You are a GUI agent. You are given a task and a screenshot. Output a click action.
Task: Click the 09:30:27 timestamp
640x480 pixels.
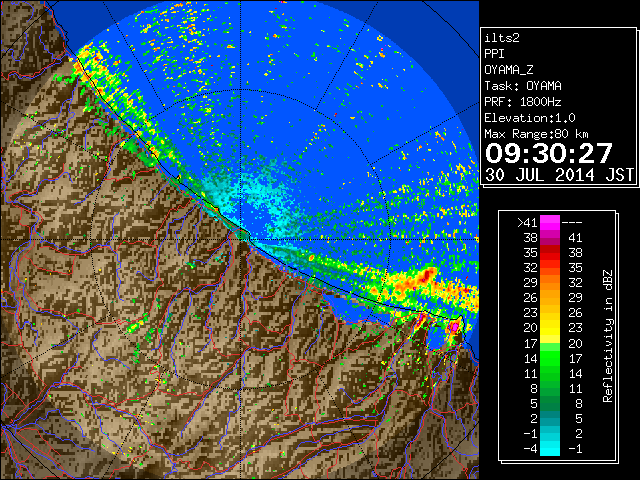(x=549, y=153)
